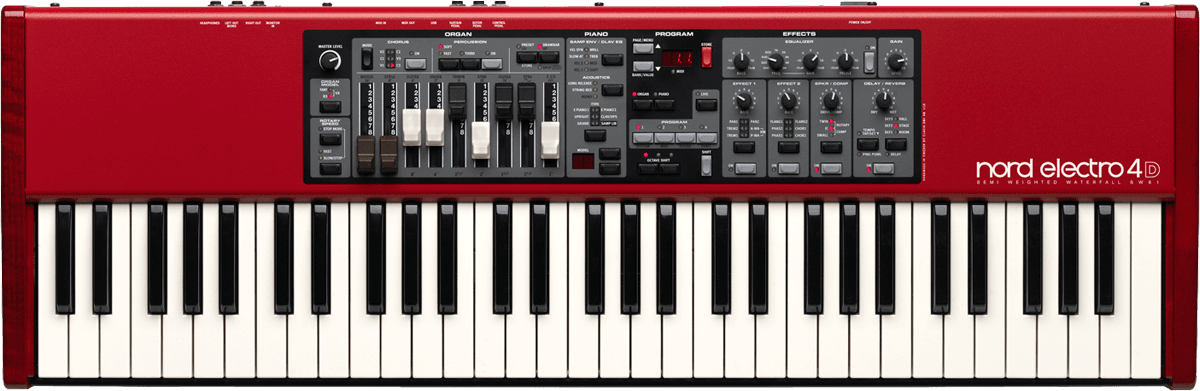
Task: Click the black 2 2/3' drawbar
Action: pyautogui.click(x=457, y=100)
